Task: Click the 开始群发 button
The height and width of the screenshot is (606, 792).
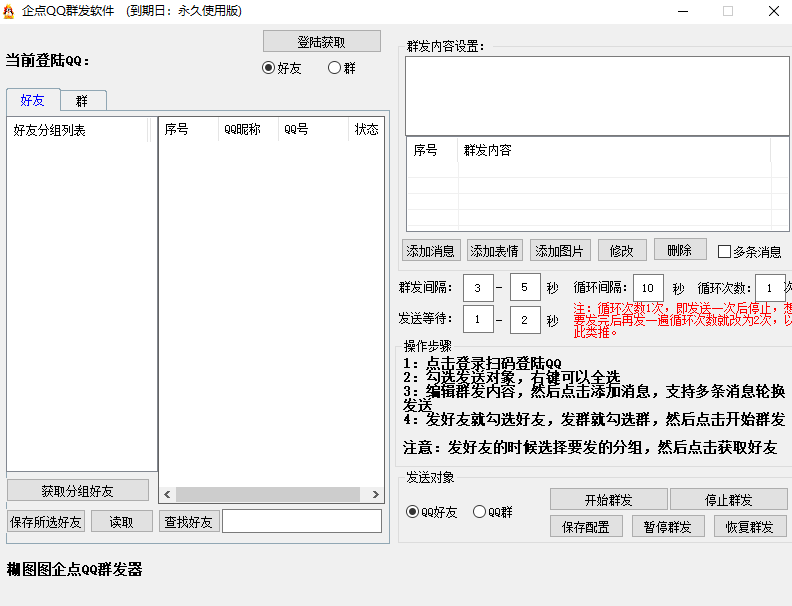Action: click(609, 499)
